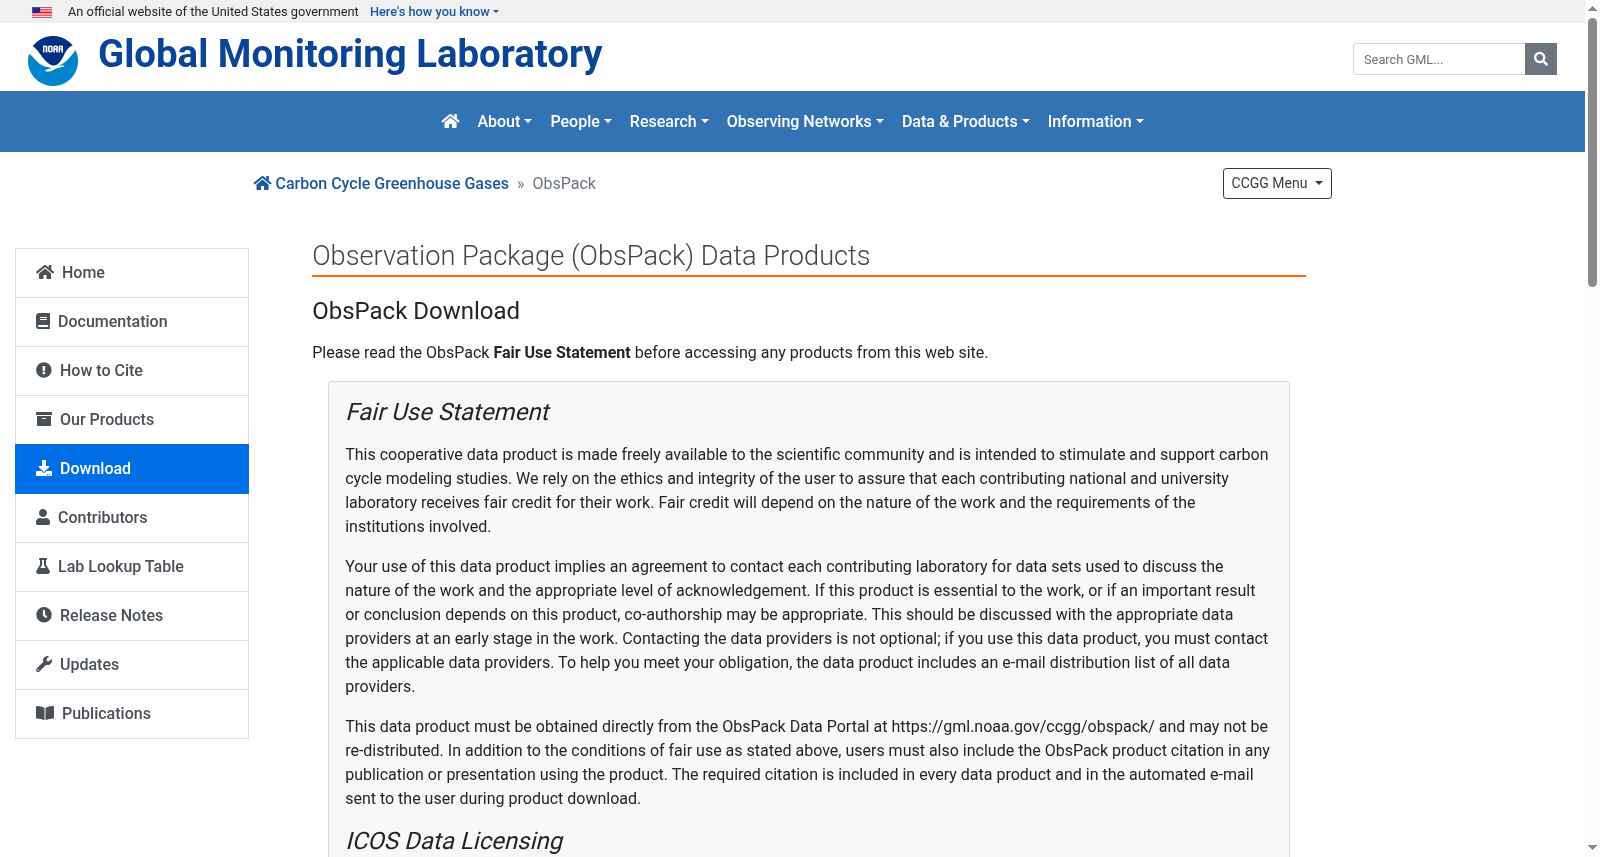Click into the Search GML field
The height and width of the screenshot is (857, 1600).
1439,59
